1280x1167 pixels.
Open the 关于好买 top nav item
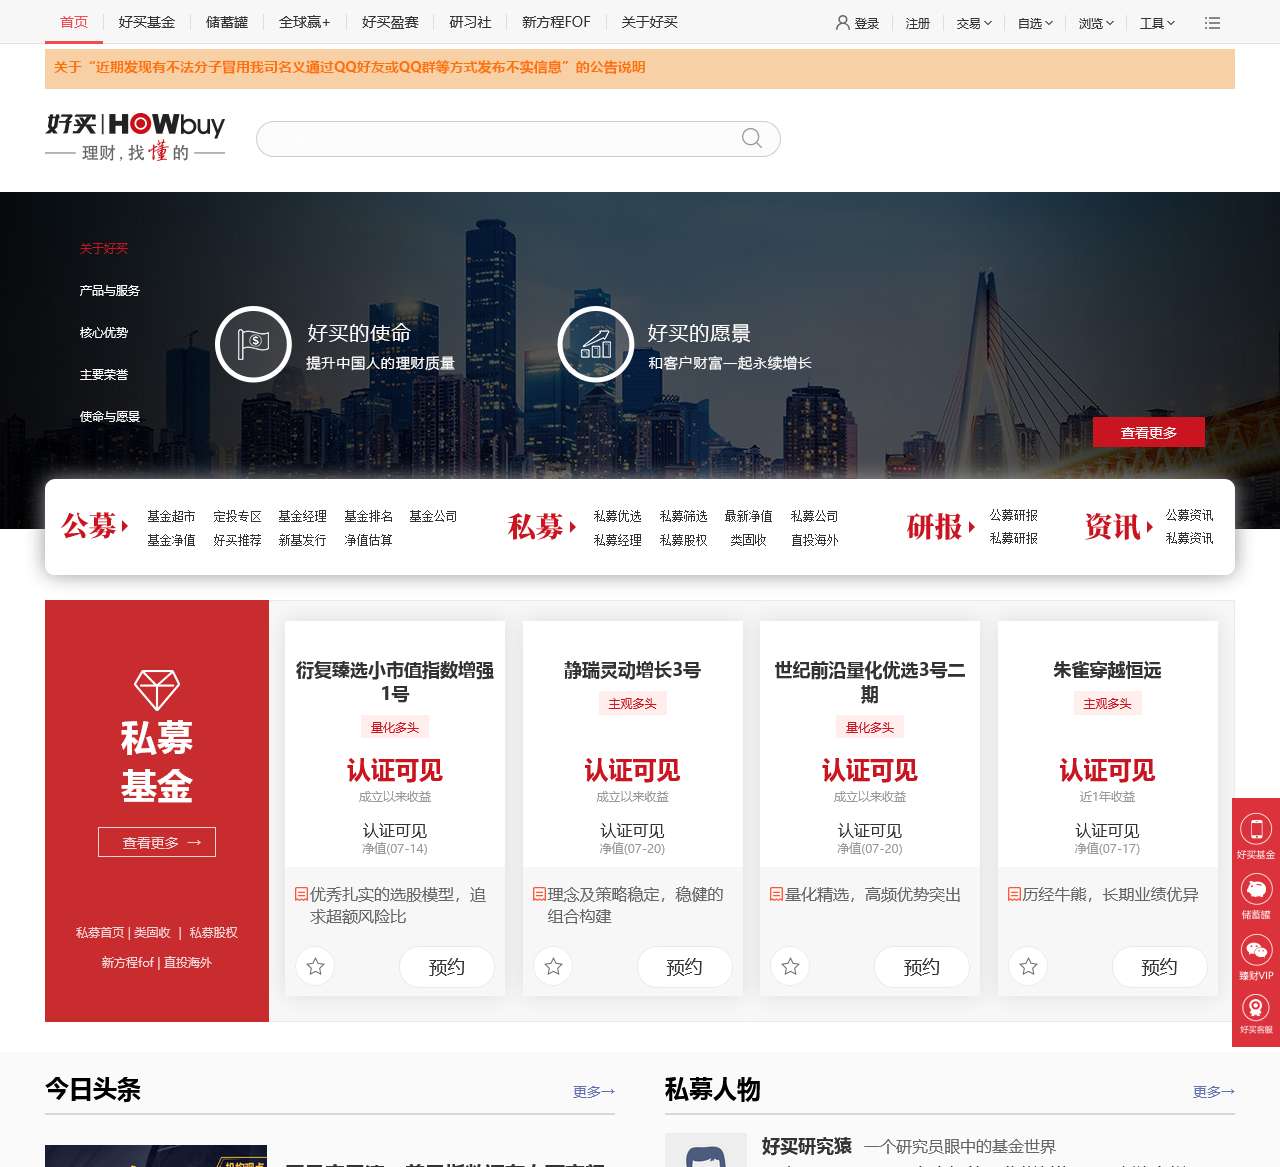pos(649,22)
